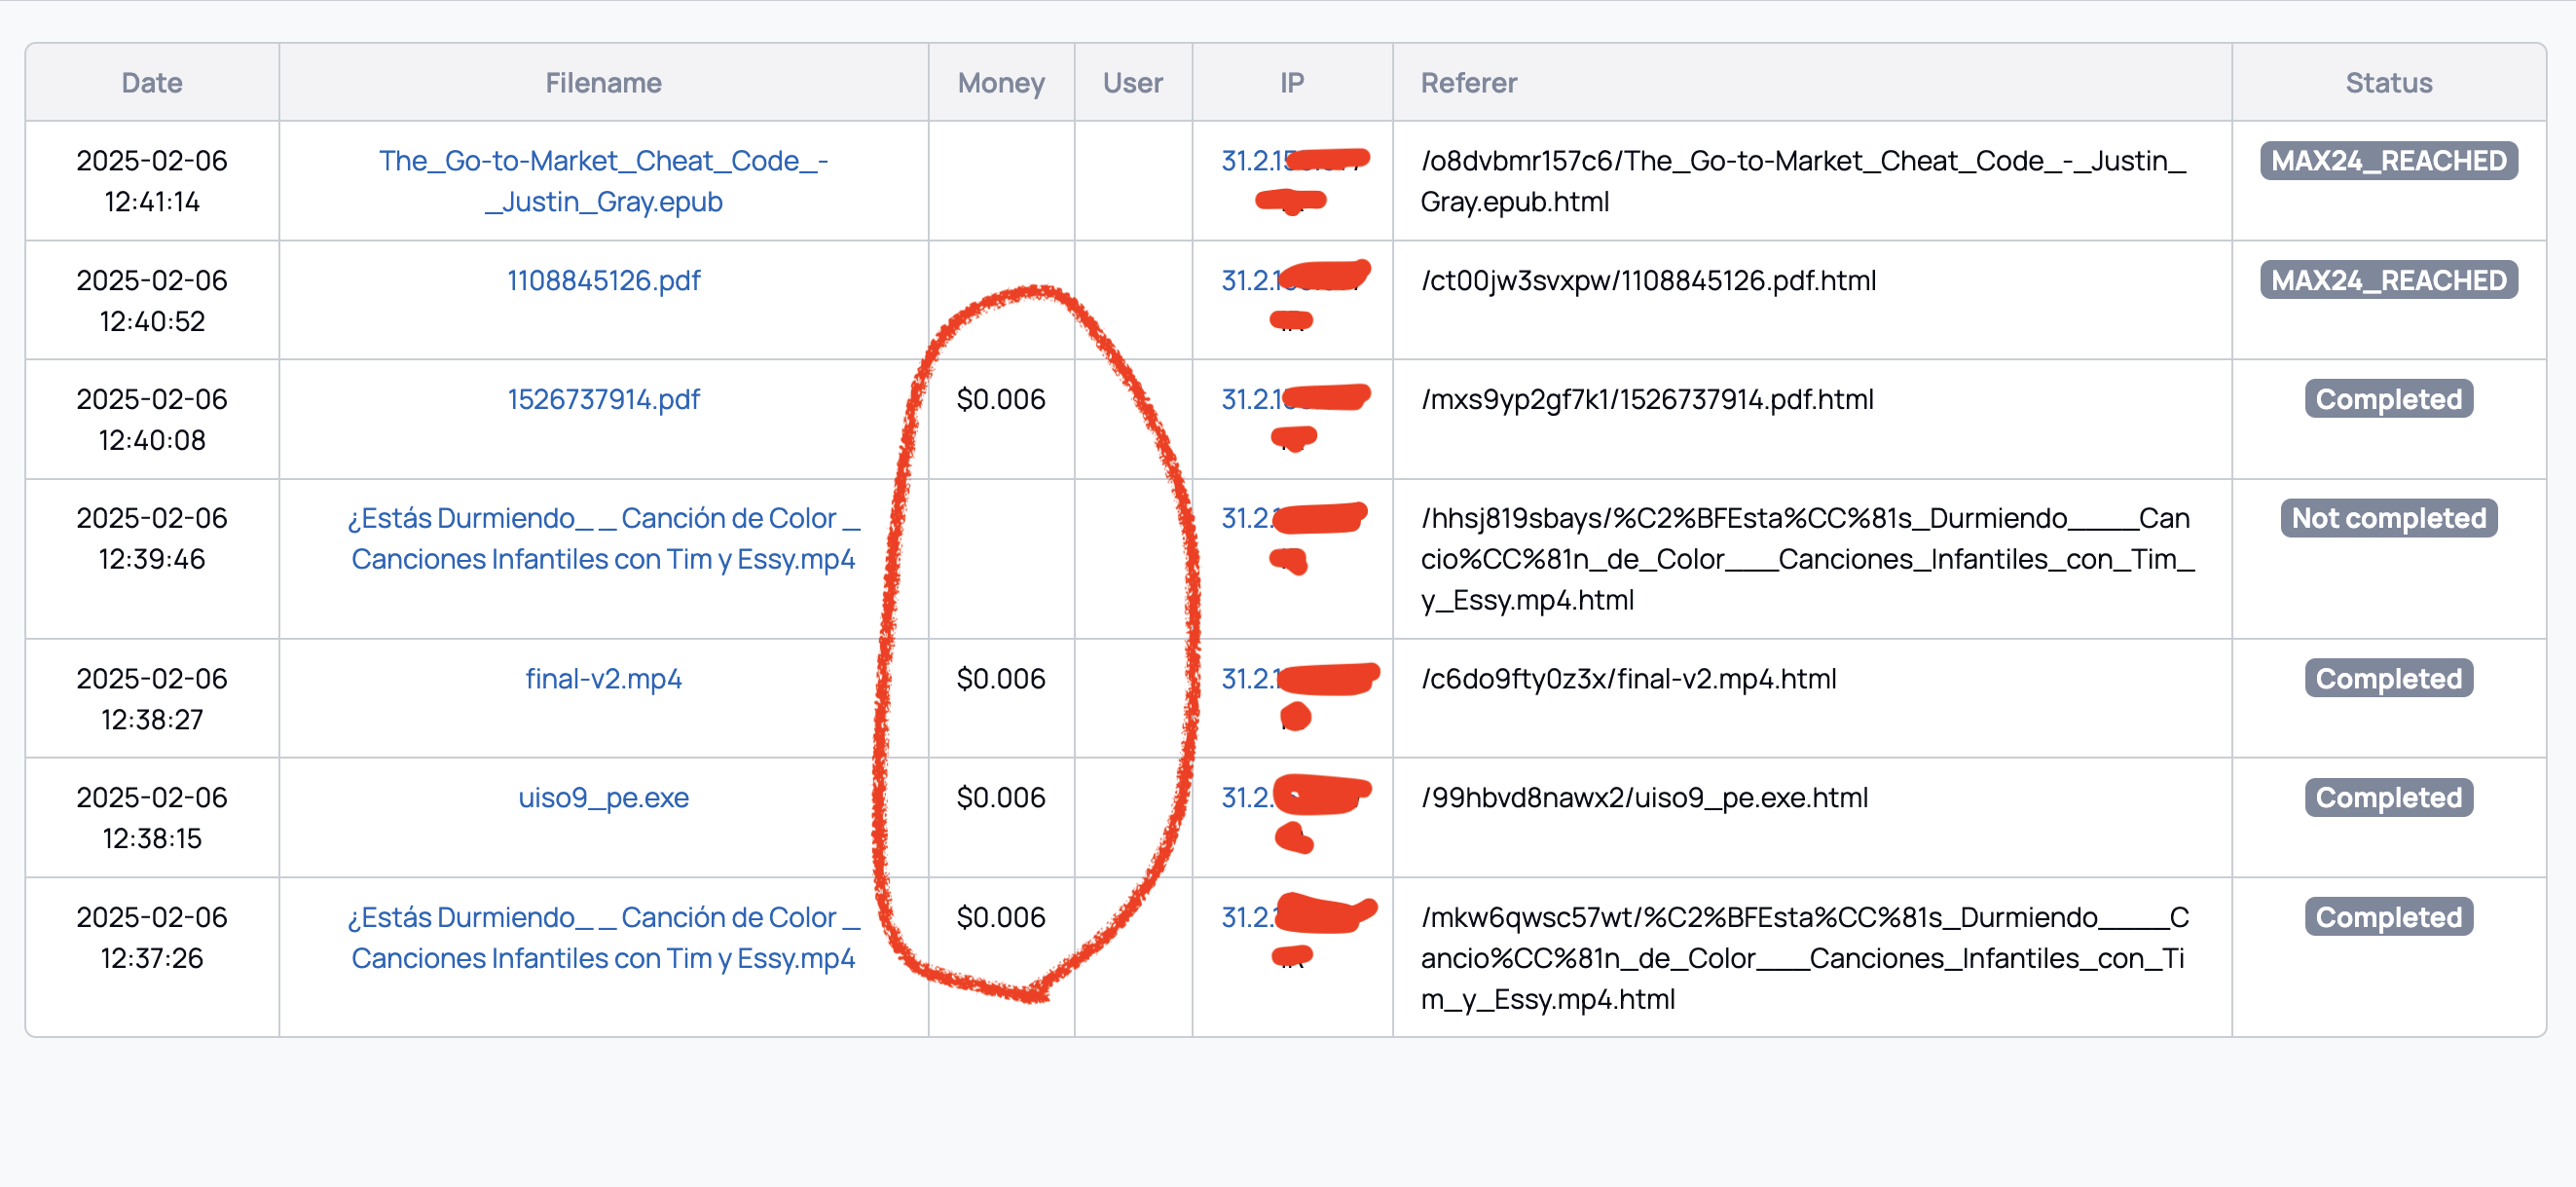Click the Referer column header

coord(1468,82)
